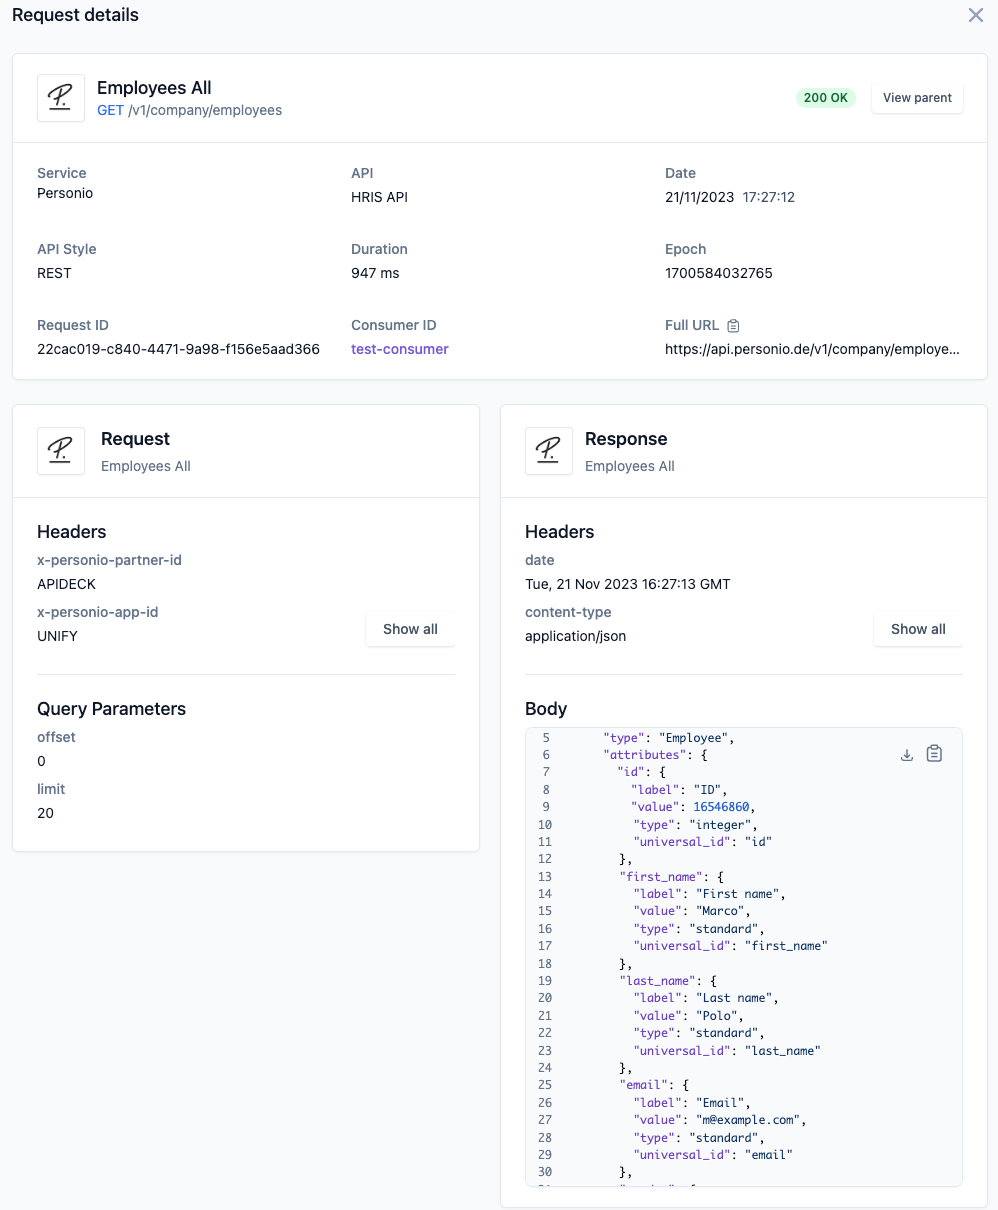Viewport: 998px width, 1210px height.
Task: Copy the response body to clipboard
Action: 934,753
